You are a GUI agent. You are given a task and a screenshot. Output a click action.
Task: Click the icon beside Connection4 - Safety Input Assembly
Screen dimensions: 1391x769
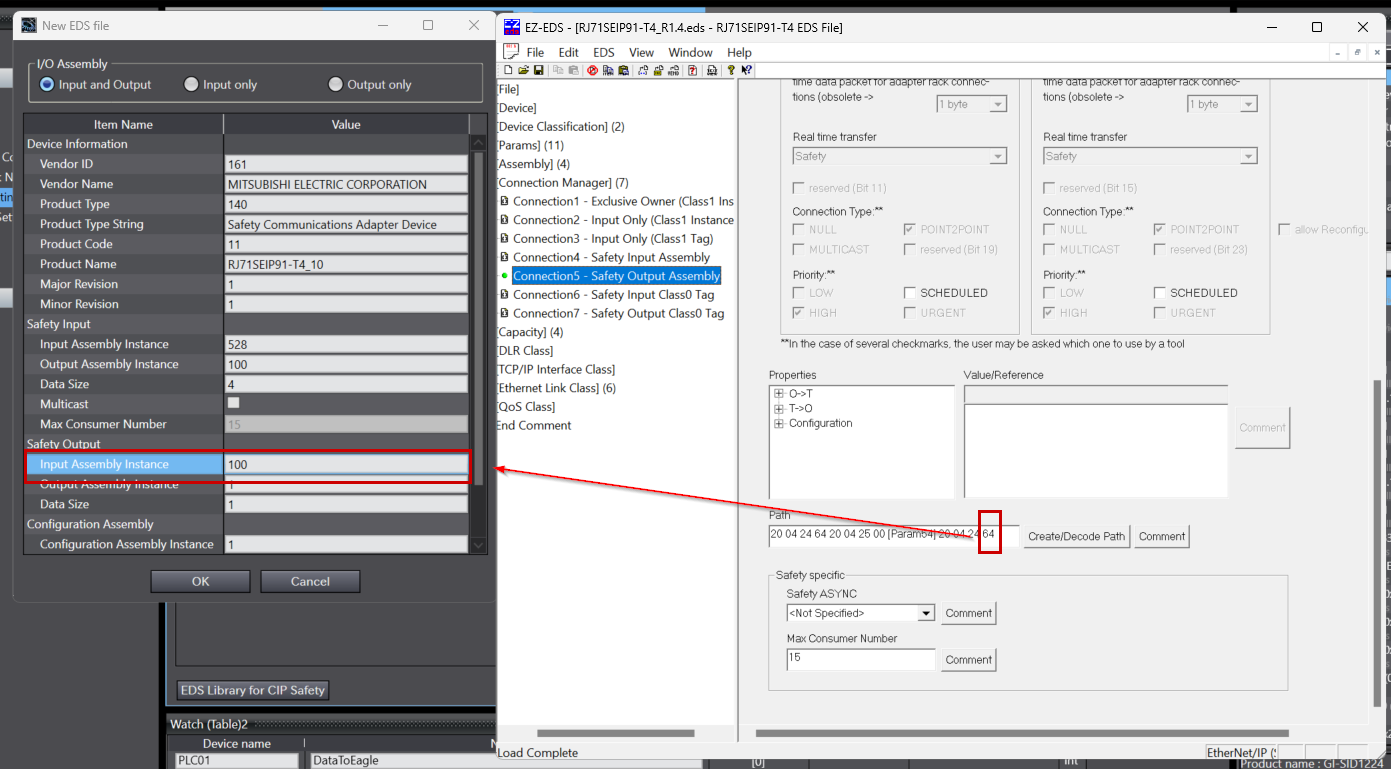505,257
